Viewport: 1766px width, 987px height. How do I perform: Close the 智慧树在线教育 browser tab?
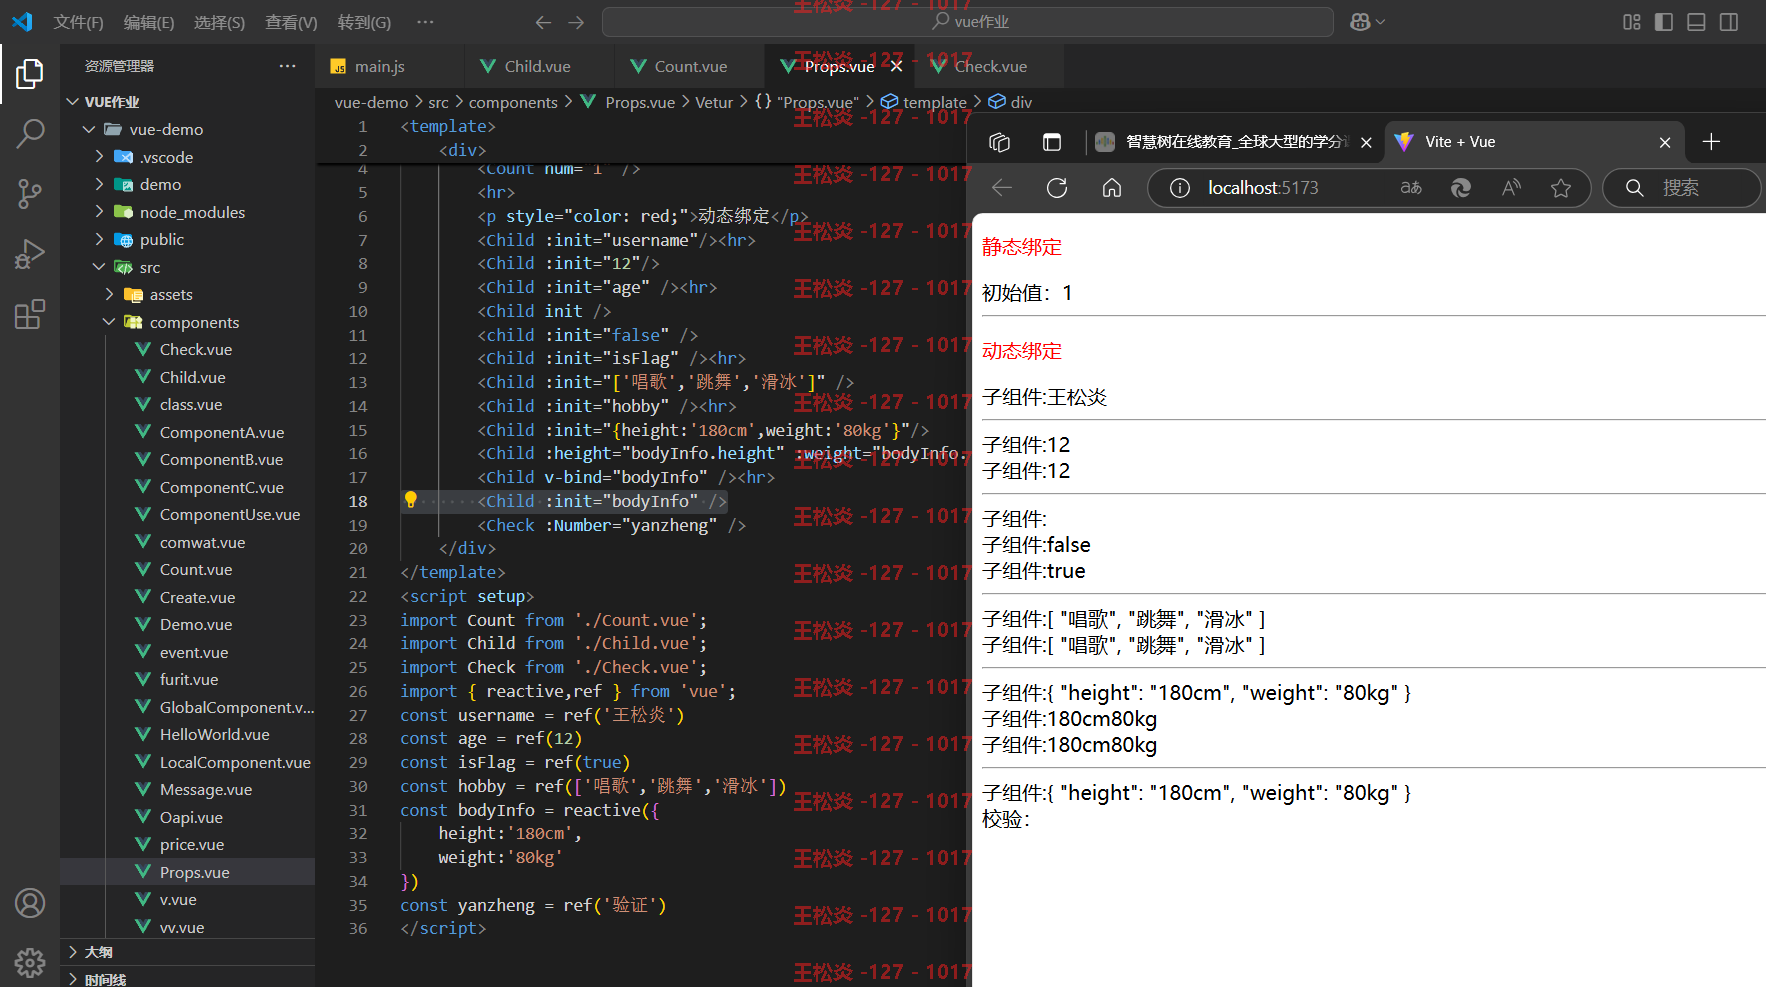click(1366, 142)
